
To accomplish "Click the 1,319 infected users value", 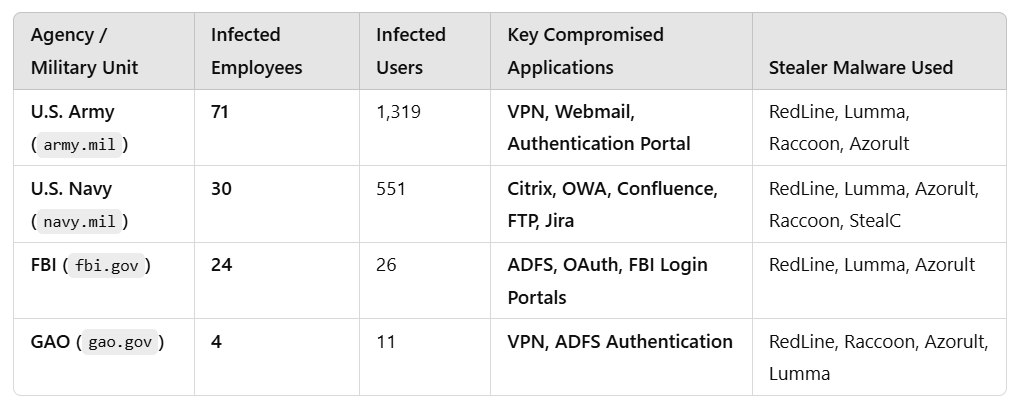I will click(398, 112).
